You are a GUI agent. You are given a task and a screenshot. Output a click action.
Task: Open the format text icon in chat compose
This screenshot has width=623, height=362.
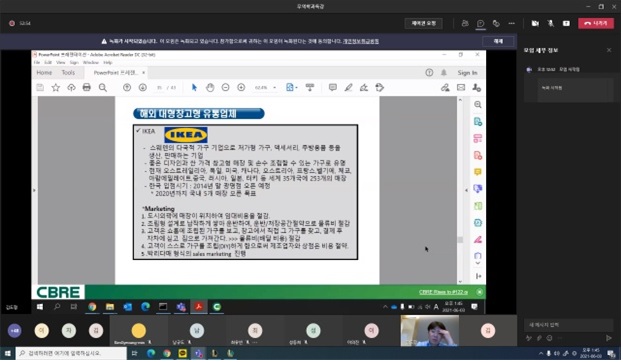528,338
